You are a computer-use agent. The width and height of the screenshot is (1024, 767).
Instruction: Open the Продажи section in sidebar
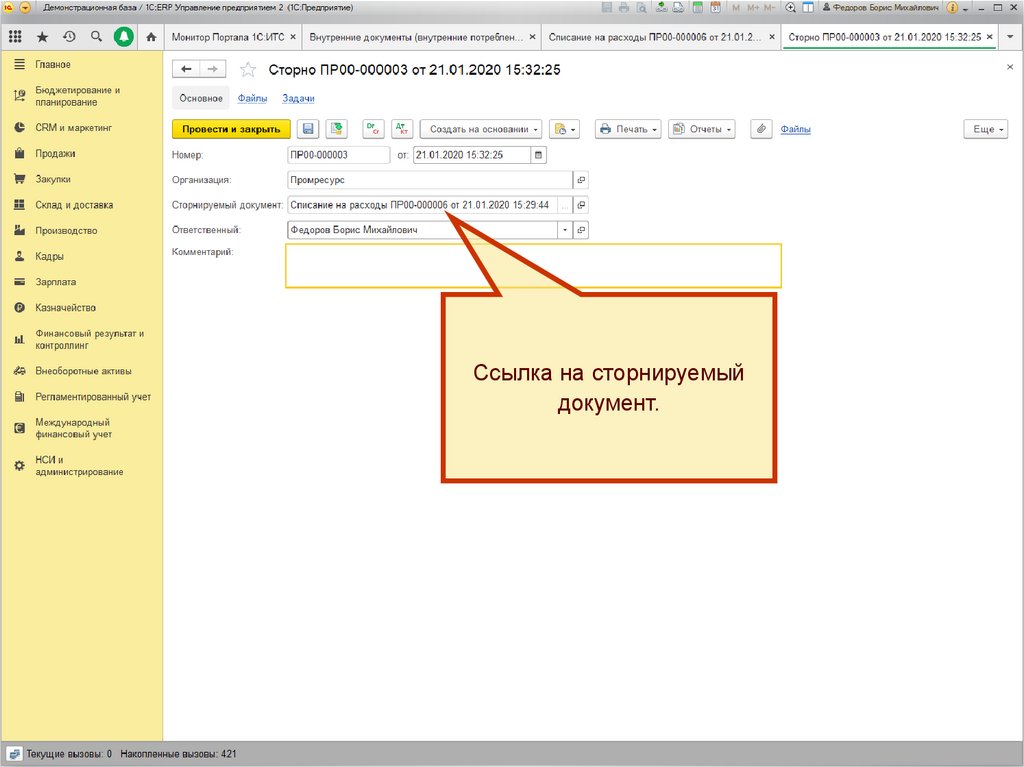point(55,154)
